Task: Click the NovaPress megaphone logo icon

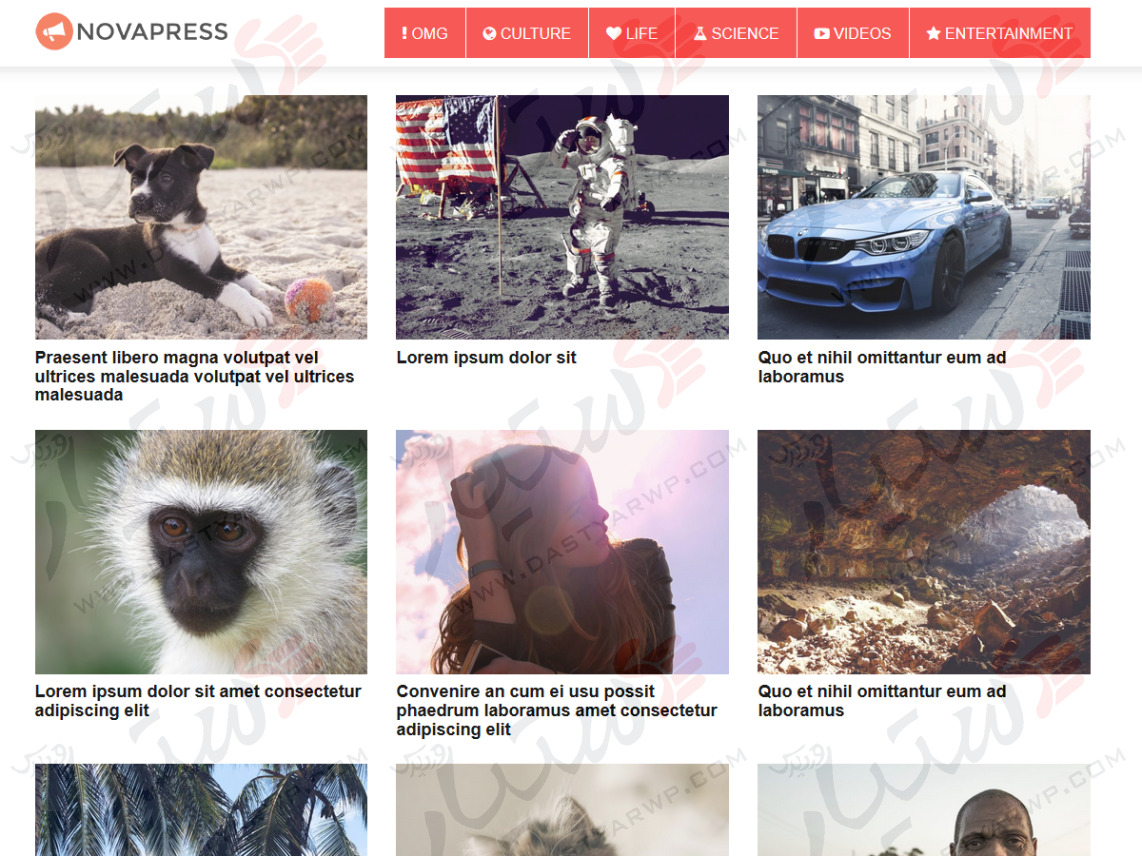Action: pyautogui.click(x=54, y=31)
